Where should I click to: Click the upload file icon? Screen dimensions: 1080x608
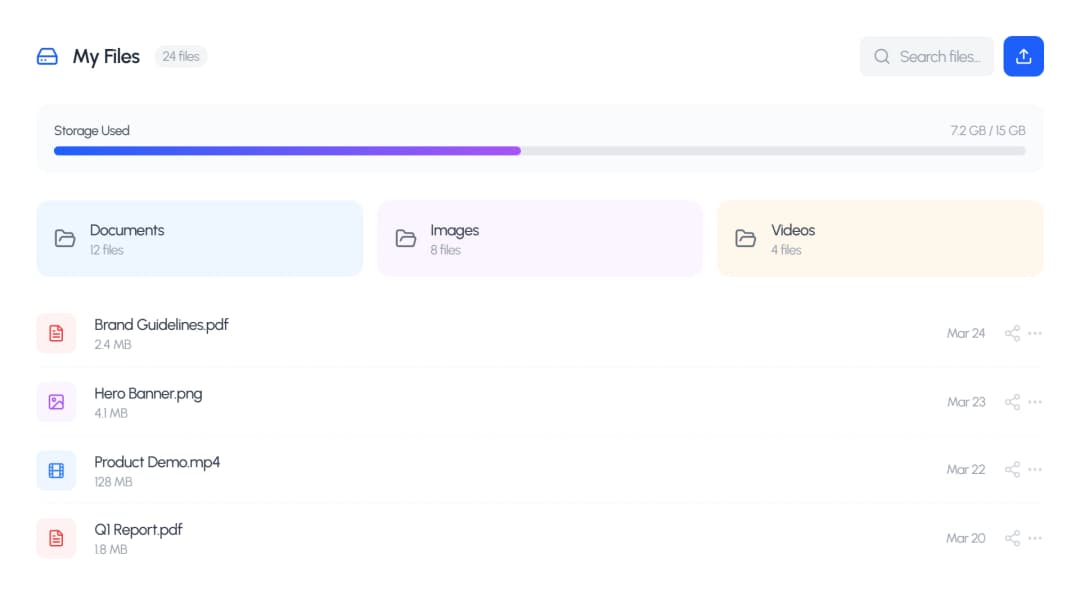pos(1023,56)
